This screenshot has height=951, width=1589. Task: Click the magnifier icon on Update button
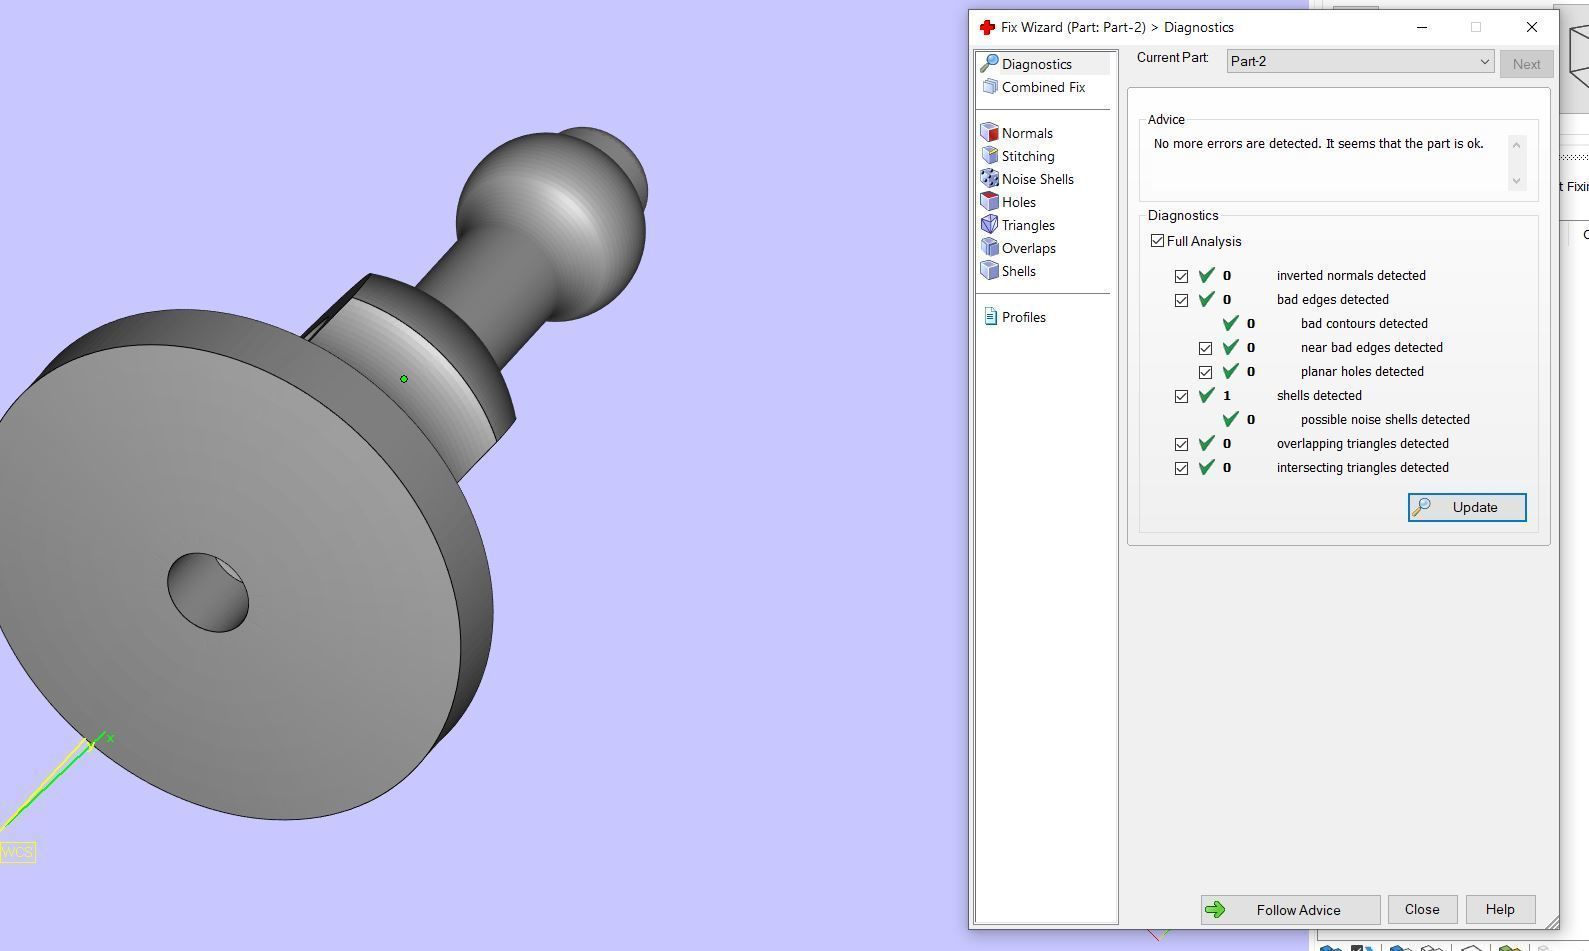coord(1422,507)
